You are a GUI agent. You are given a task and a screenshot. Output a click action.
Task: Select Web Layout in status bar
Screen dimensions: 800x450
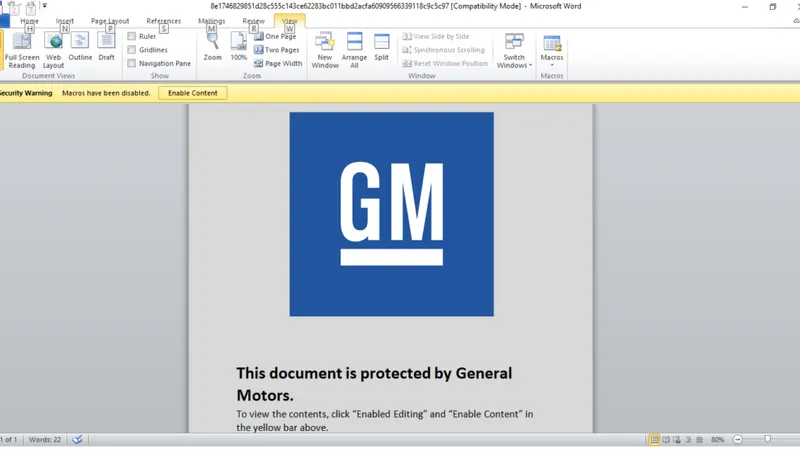pos(677,439)
